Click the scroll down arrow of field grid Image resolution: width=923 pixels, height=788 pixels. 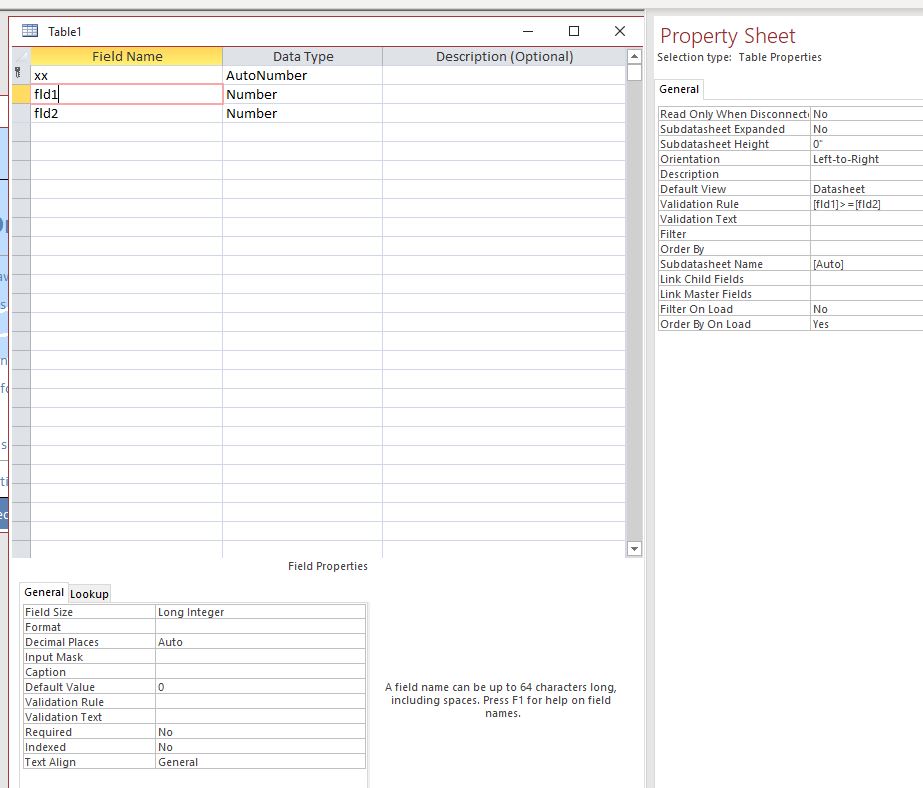(x=634, y=549)
